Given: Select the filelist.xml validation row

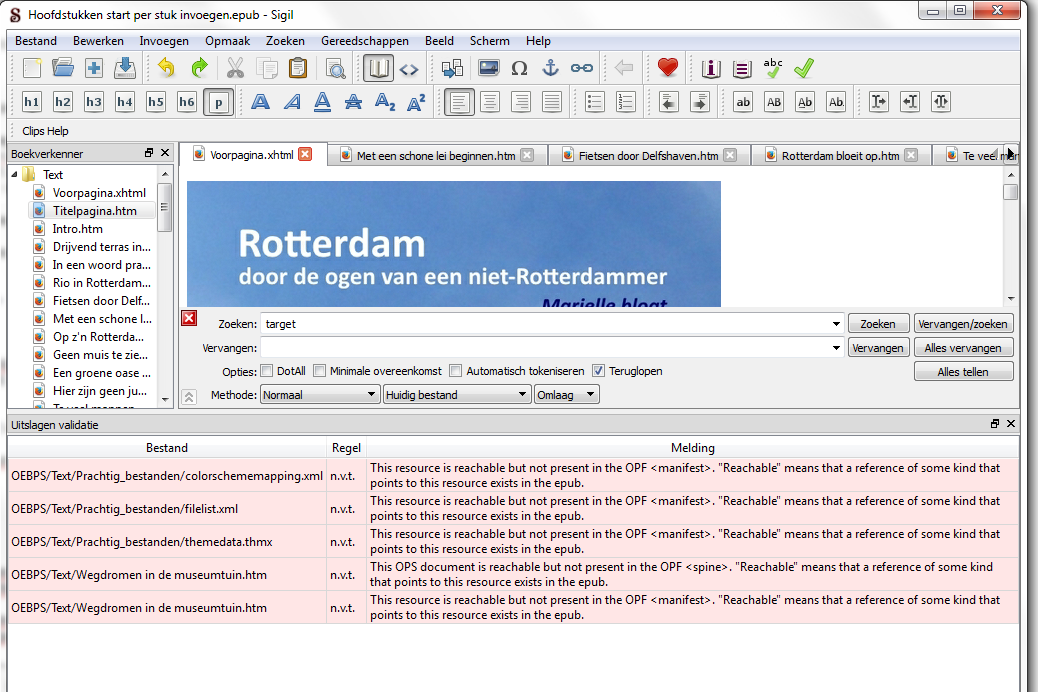Looking at the screenshot, I should [x=513, y=509].
